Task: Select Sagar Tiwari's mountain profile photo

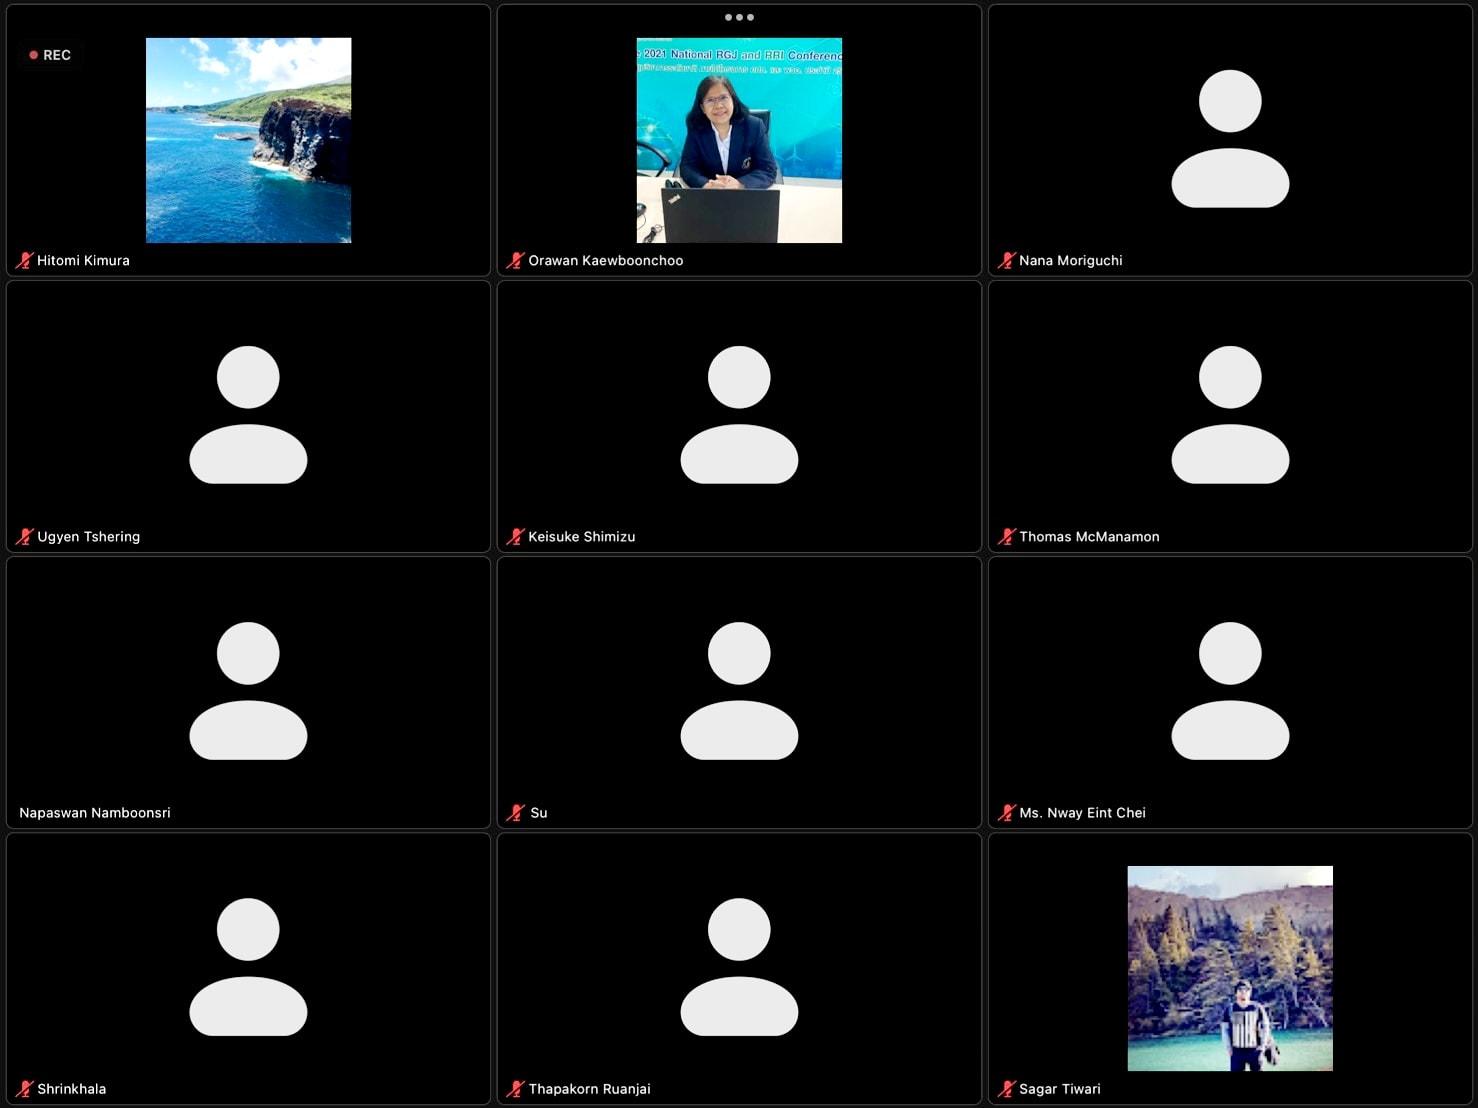Action: pyautogui.click(x=1230, y=968)
